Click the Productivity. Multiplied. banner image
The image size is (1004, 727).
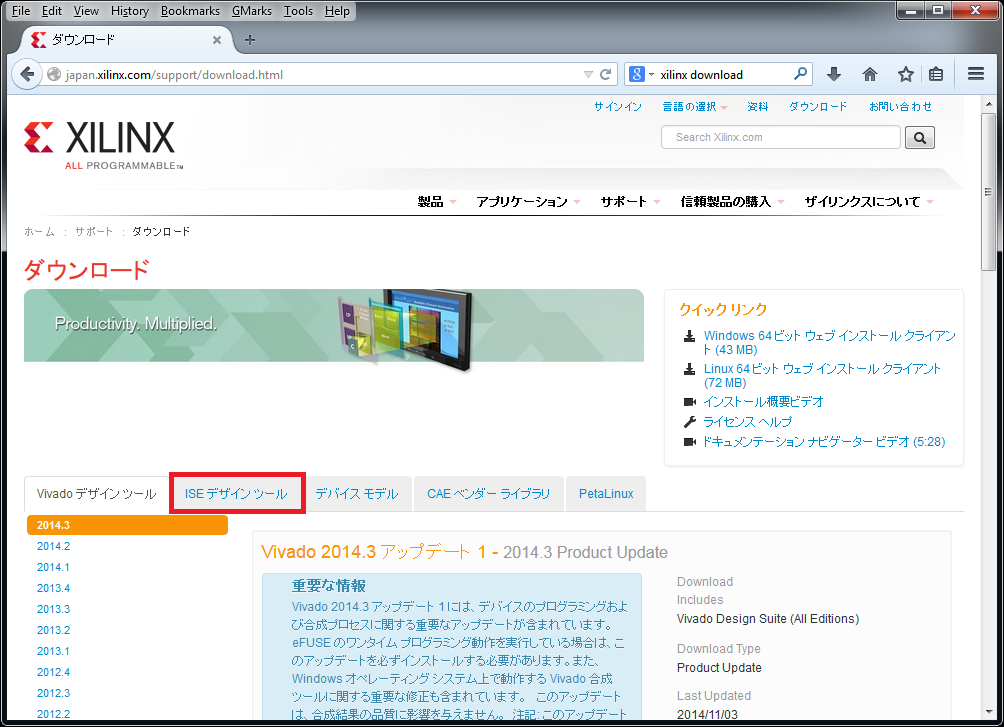click(x=334, y=327)
